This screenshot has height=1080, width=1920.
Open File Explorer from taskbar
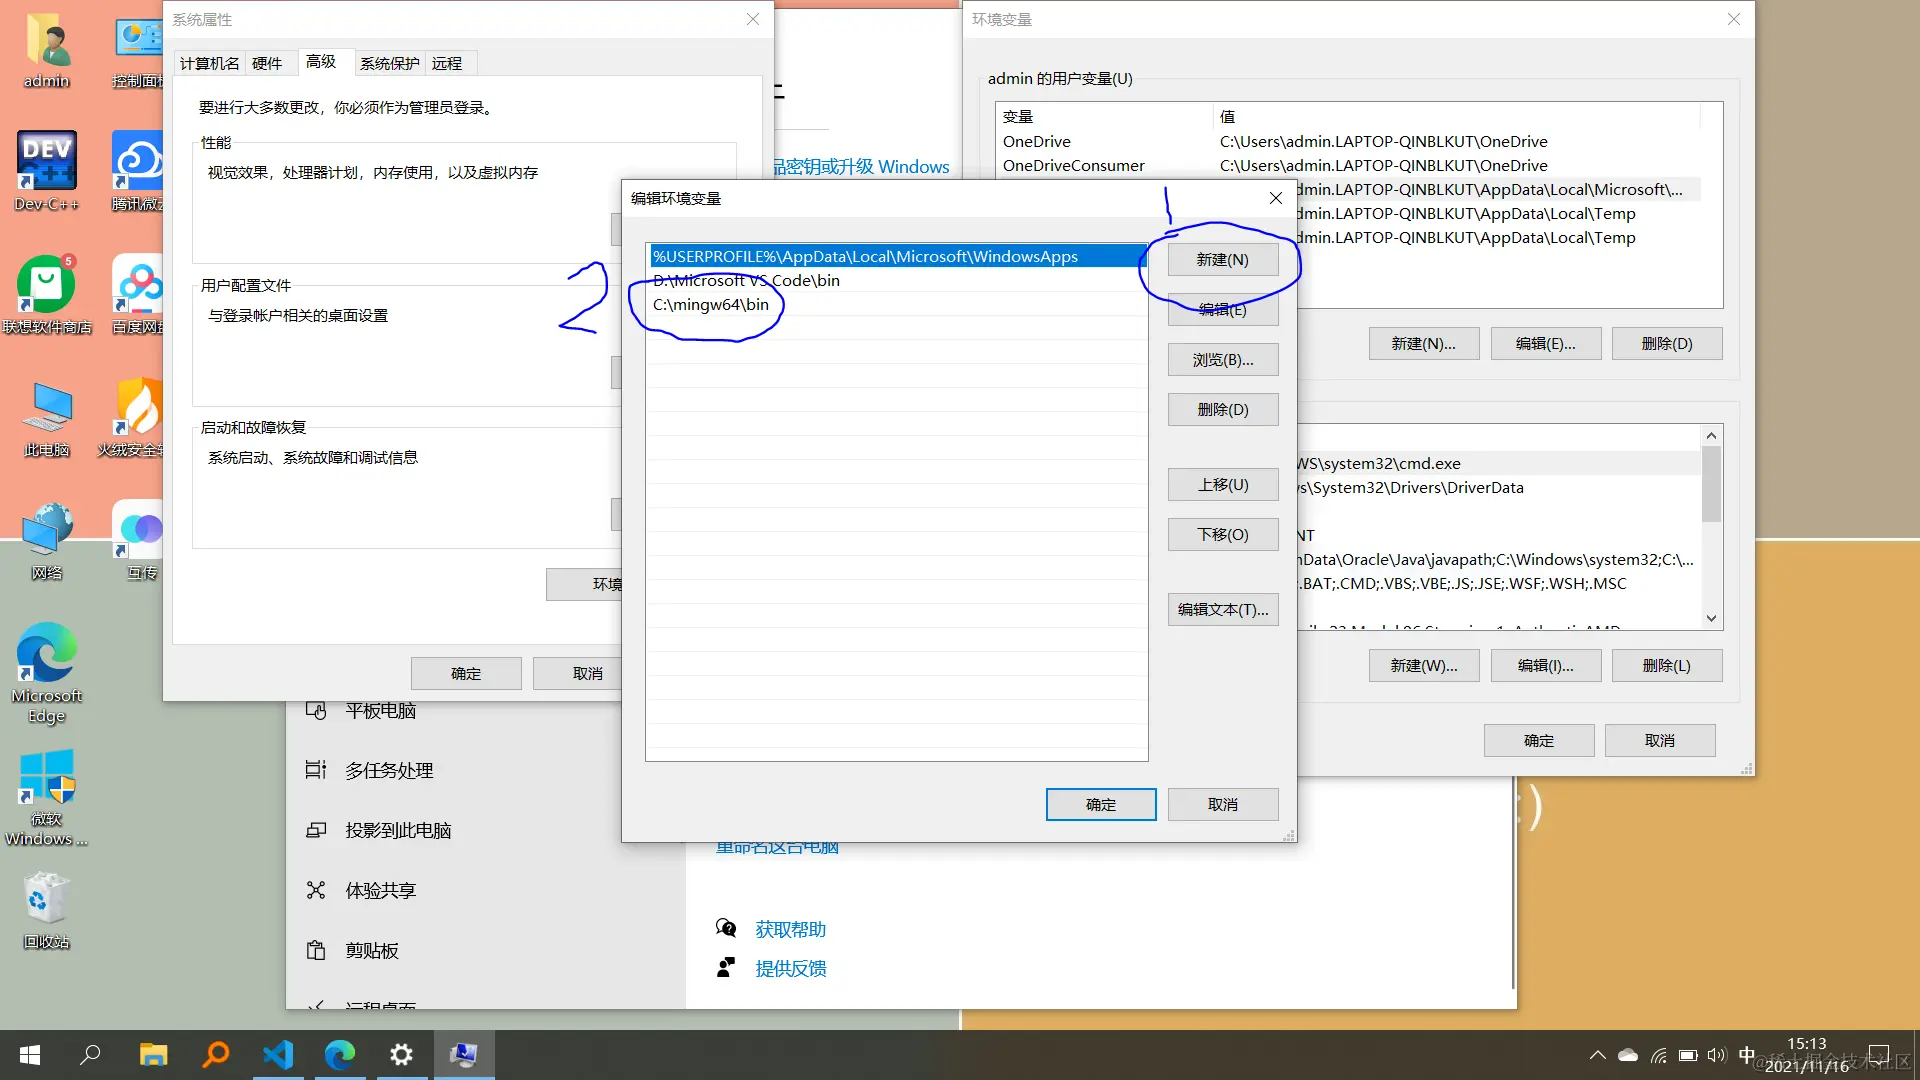[x=153, y=1055]
